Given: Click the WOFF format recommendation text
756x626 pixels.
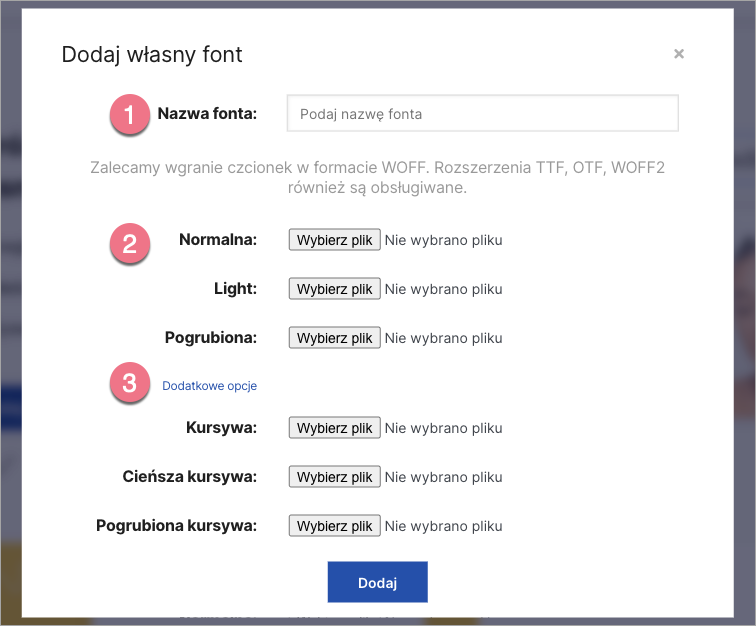Looking at the screenshot, I should (x=377, y=177).
